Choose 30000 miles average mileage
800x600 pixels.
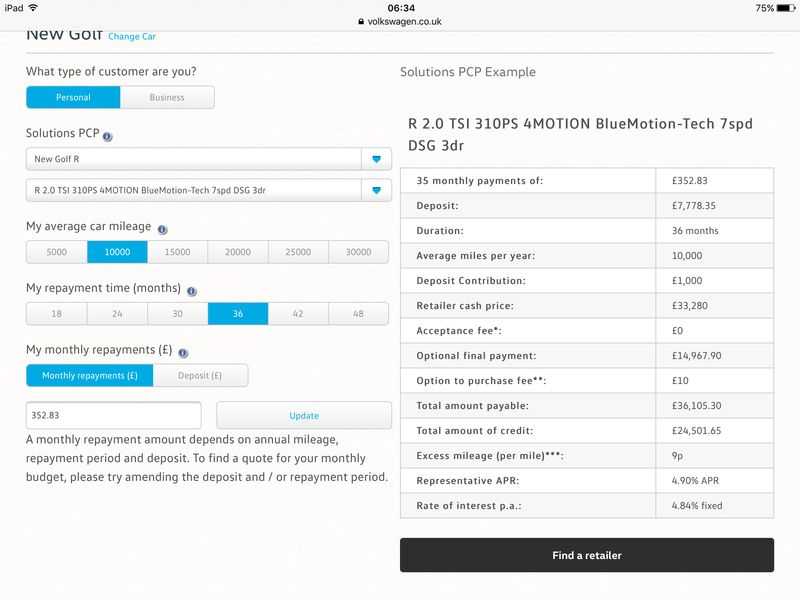[359, 252]
